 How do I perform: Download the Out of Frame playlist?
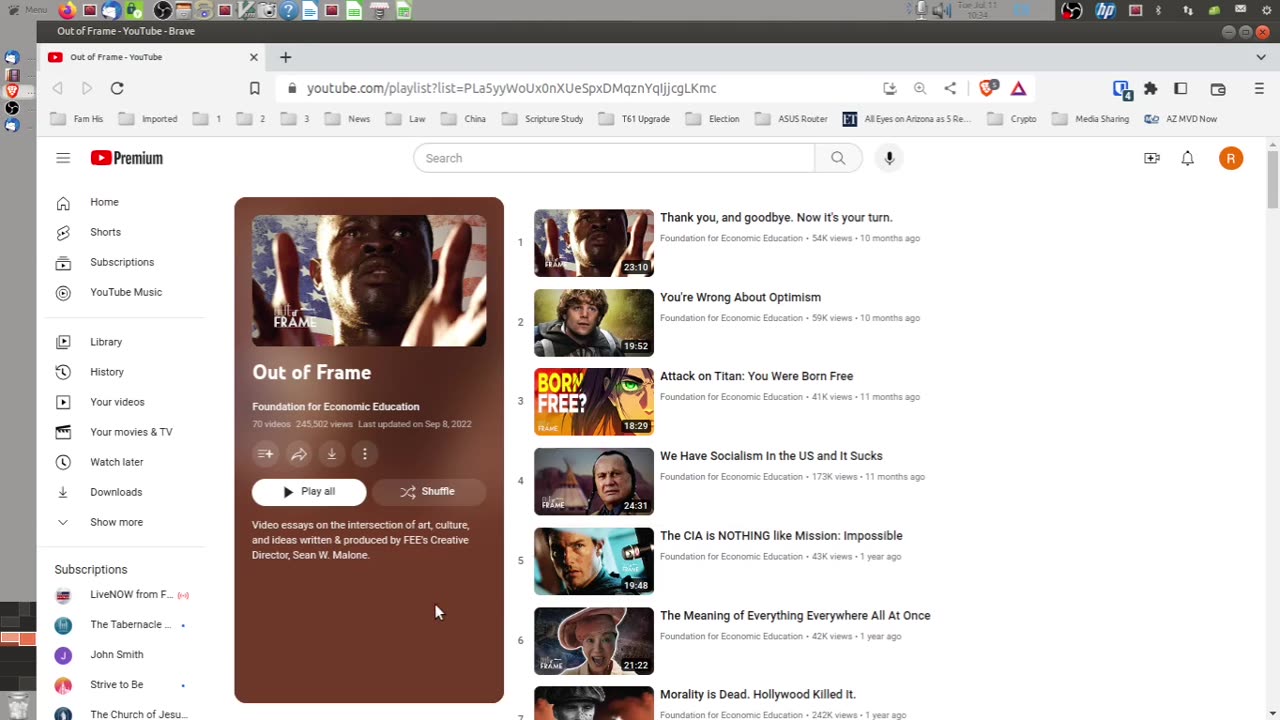tap(332, 454)
